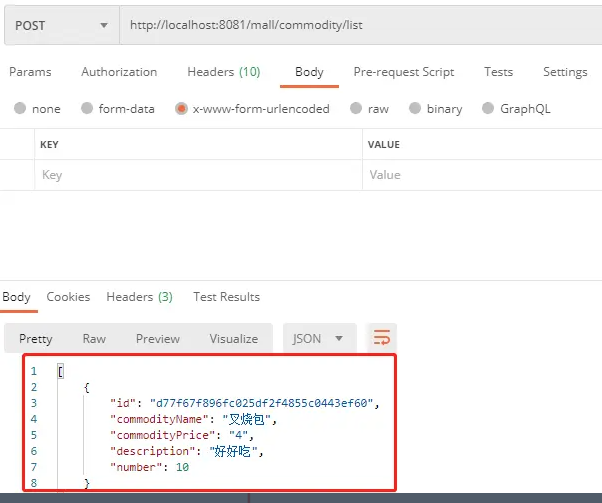Viewport: 602px width, 503px height.
Task: Select the none body type
Action: 20,108
